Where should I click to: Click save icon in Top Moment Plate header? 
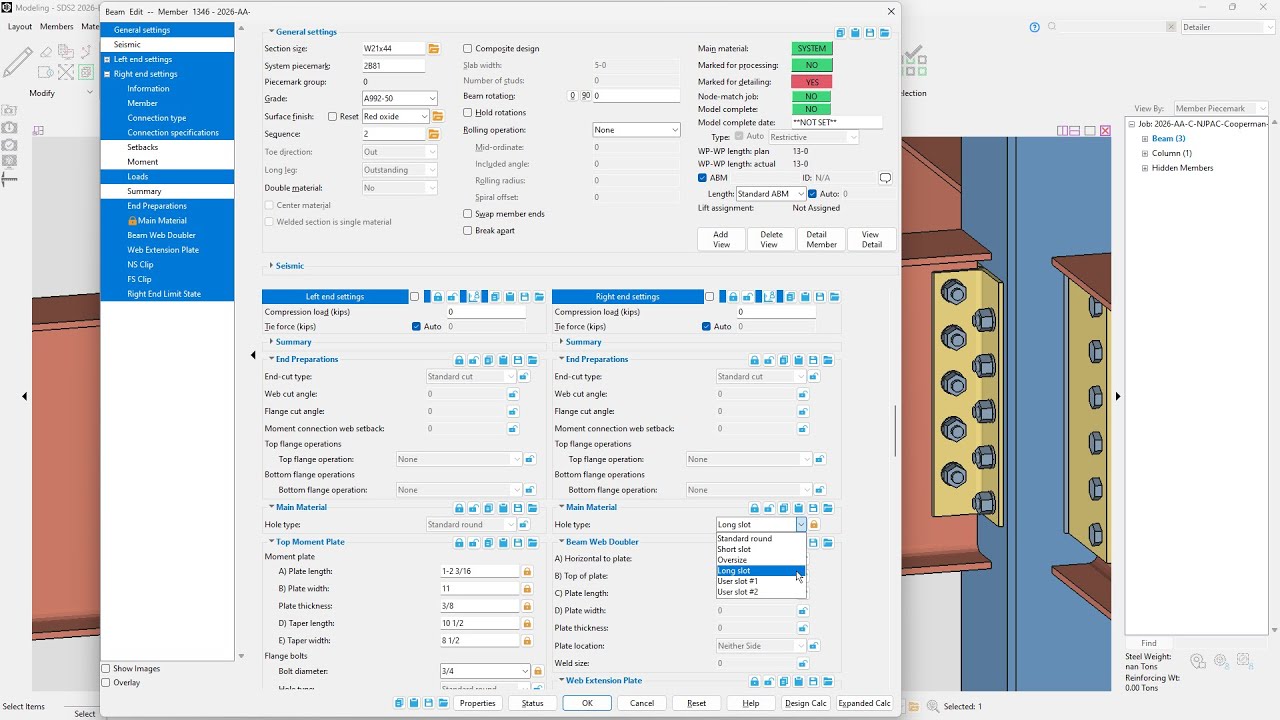pyautogui.click(x=518, y=543)
